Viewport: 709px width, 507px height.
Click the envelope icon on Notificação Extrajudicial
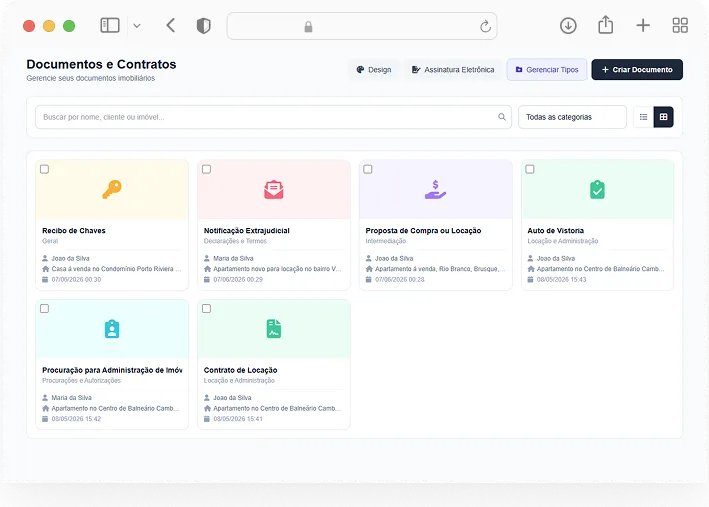coord(274,190)
